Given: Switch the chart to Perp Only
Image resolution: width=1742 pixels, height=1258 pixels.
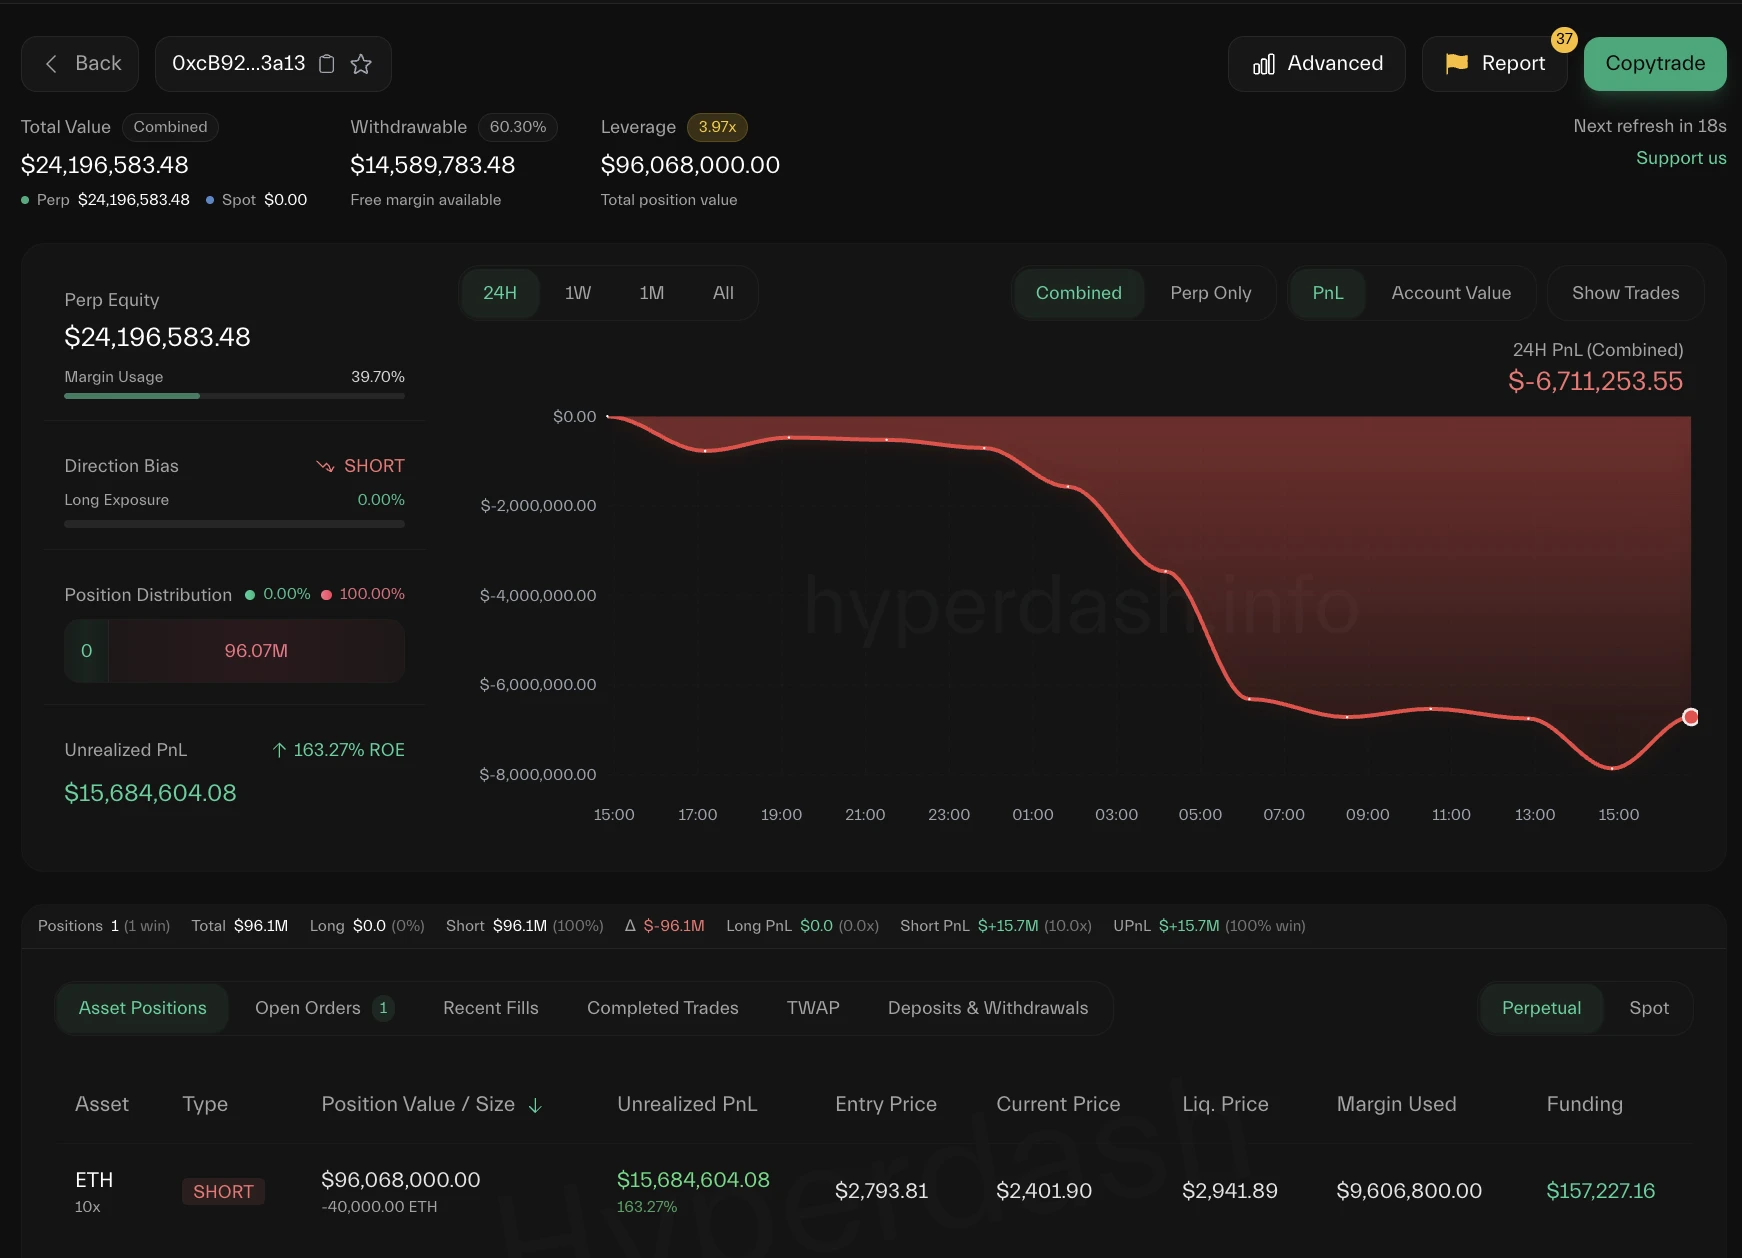Looking at the screenshot, I should pyautogui.click(x=1210, y=293).
